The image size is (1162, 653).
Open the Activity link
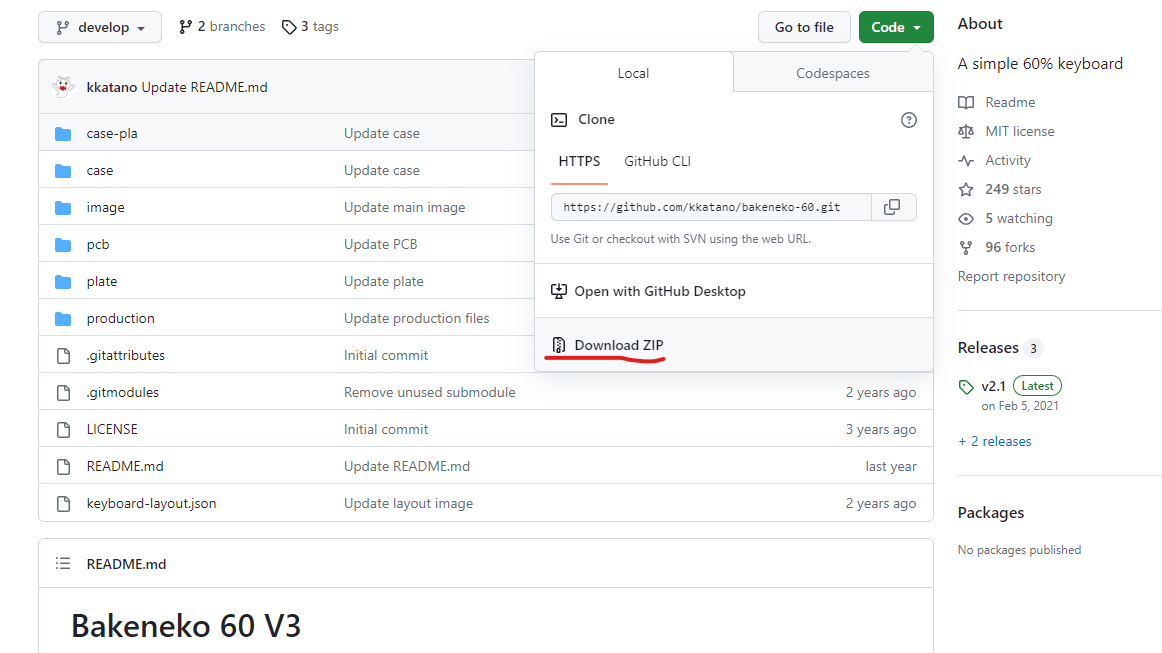point(1008,160)
